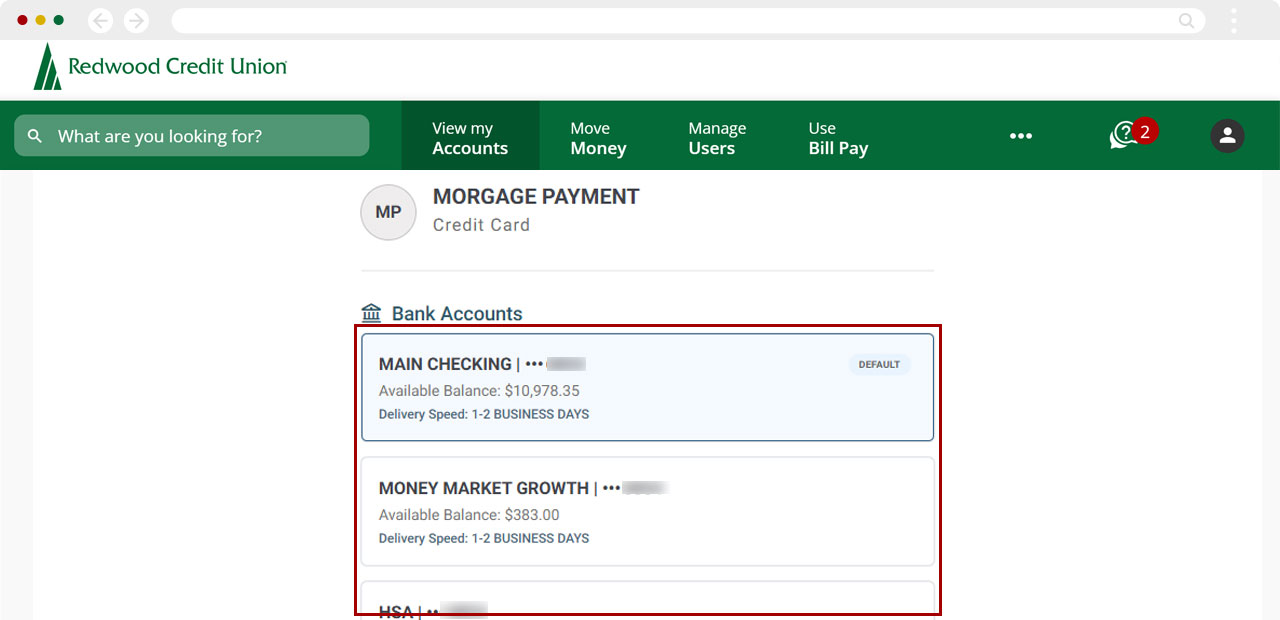Screen dimensions: 1280x620
Task: Switch to the View my Accounts tab
Action: pos(470,135)
